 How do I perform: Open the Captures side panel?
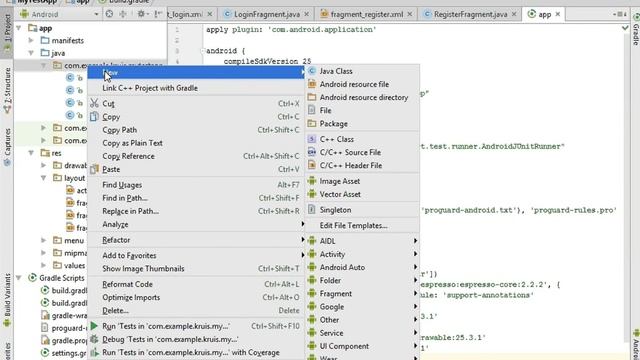[7, 147]
